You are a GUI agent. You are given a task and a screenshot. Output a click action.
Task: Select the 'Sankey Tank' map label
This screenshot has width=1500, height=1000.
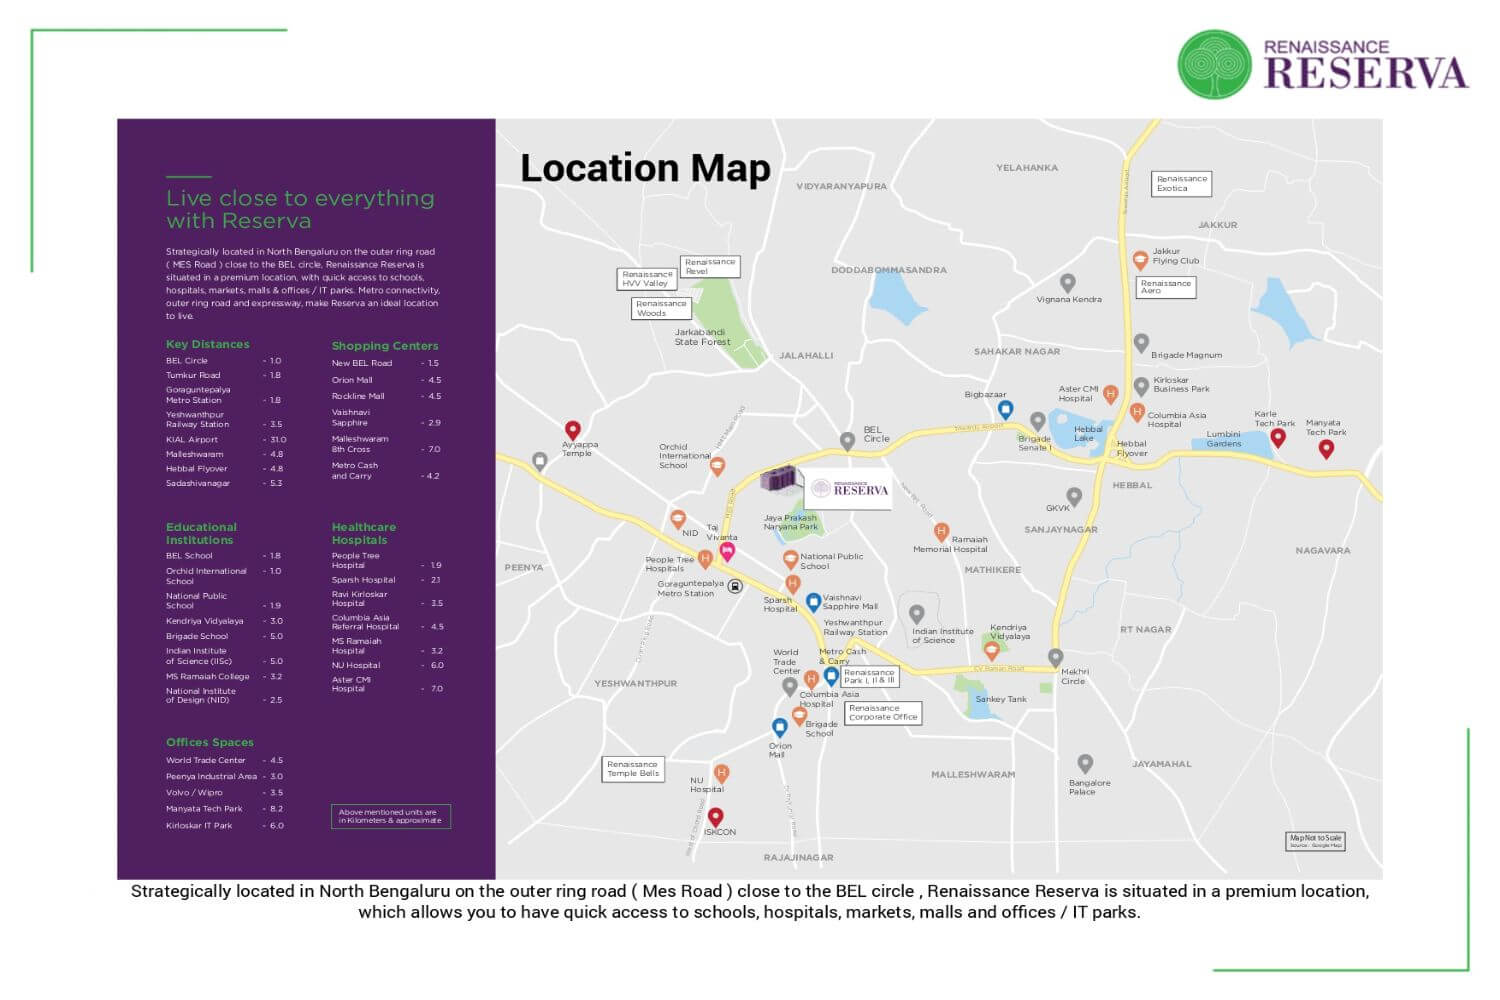tap(1001, 700)
